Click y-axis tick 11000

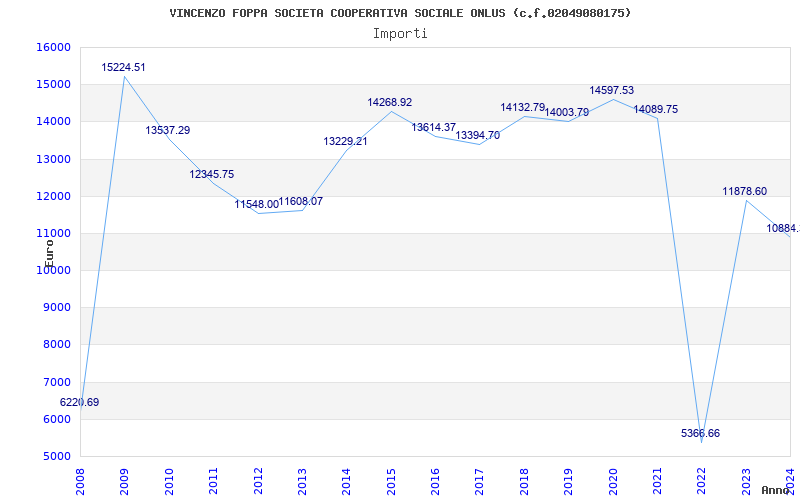click(x=53, y=233)
